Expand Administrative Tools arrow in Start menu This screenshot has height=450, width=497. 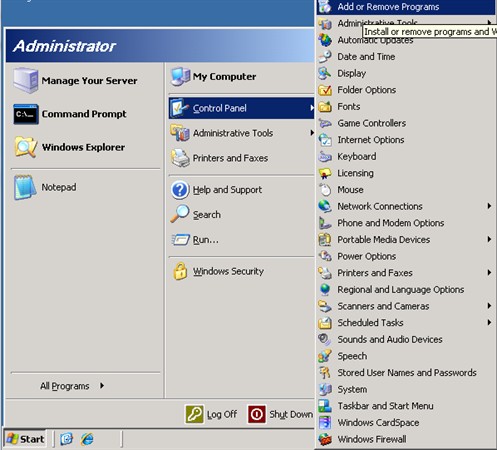pos(311,133)
